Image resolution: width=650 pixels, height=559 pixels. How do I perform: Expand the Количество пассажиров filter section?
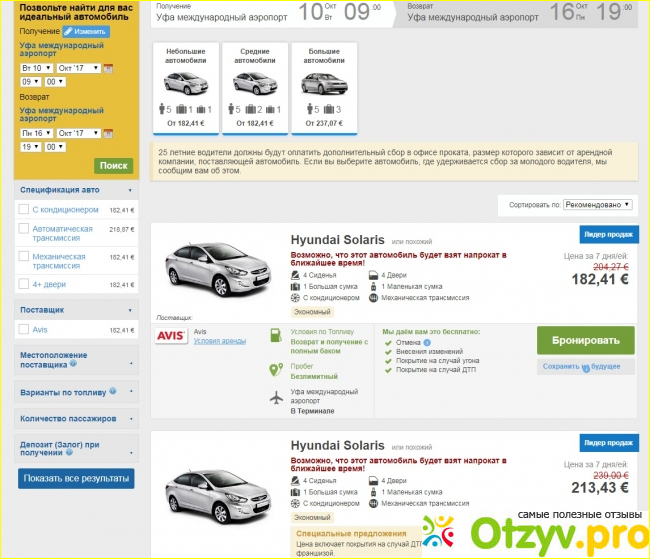point(75,418)
